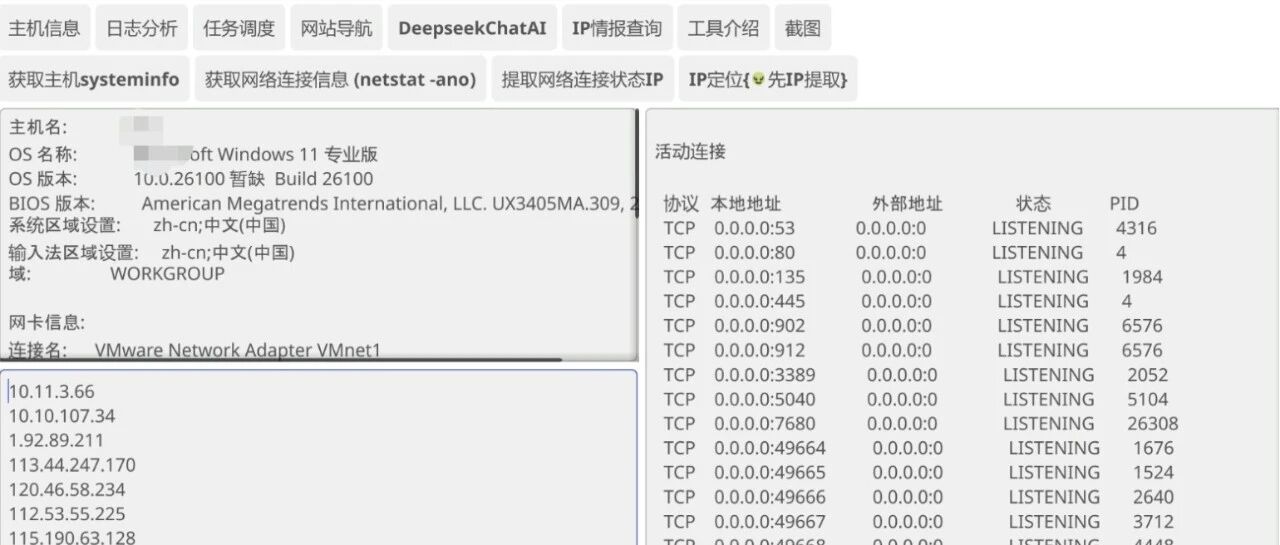
Task: Click local address 0.0.0.0:80
Action: tap(755, 253)
